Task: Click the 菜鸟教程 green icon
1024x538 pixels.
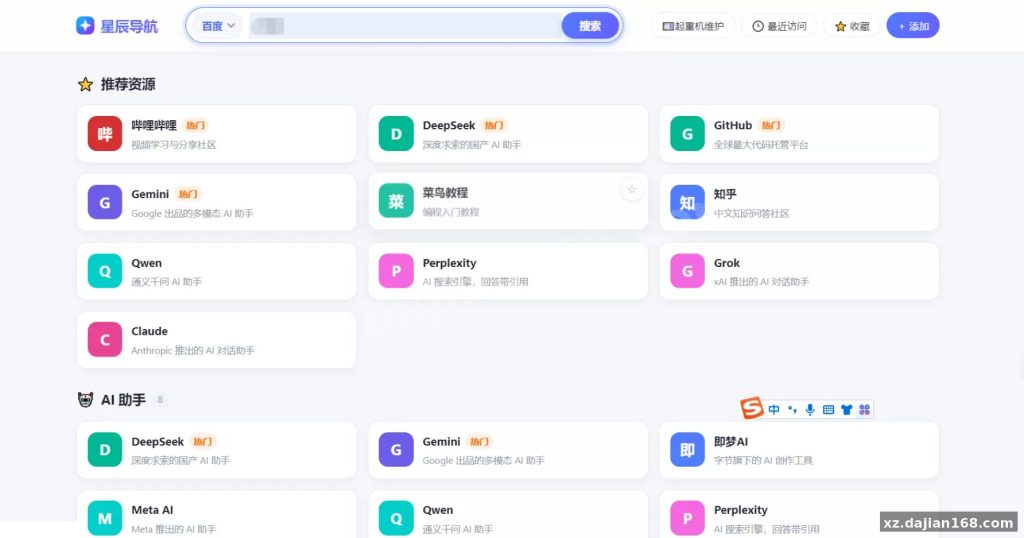Action: click(396, 201)
